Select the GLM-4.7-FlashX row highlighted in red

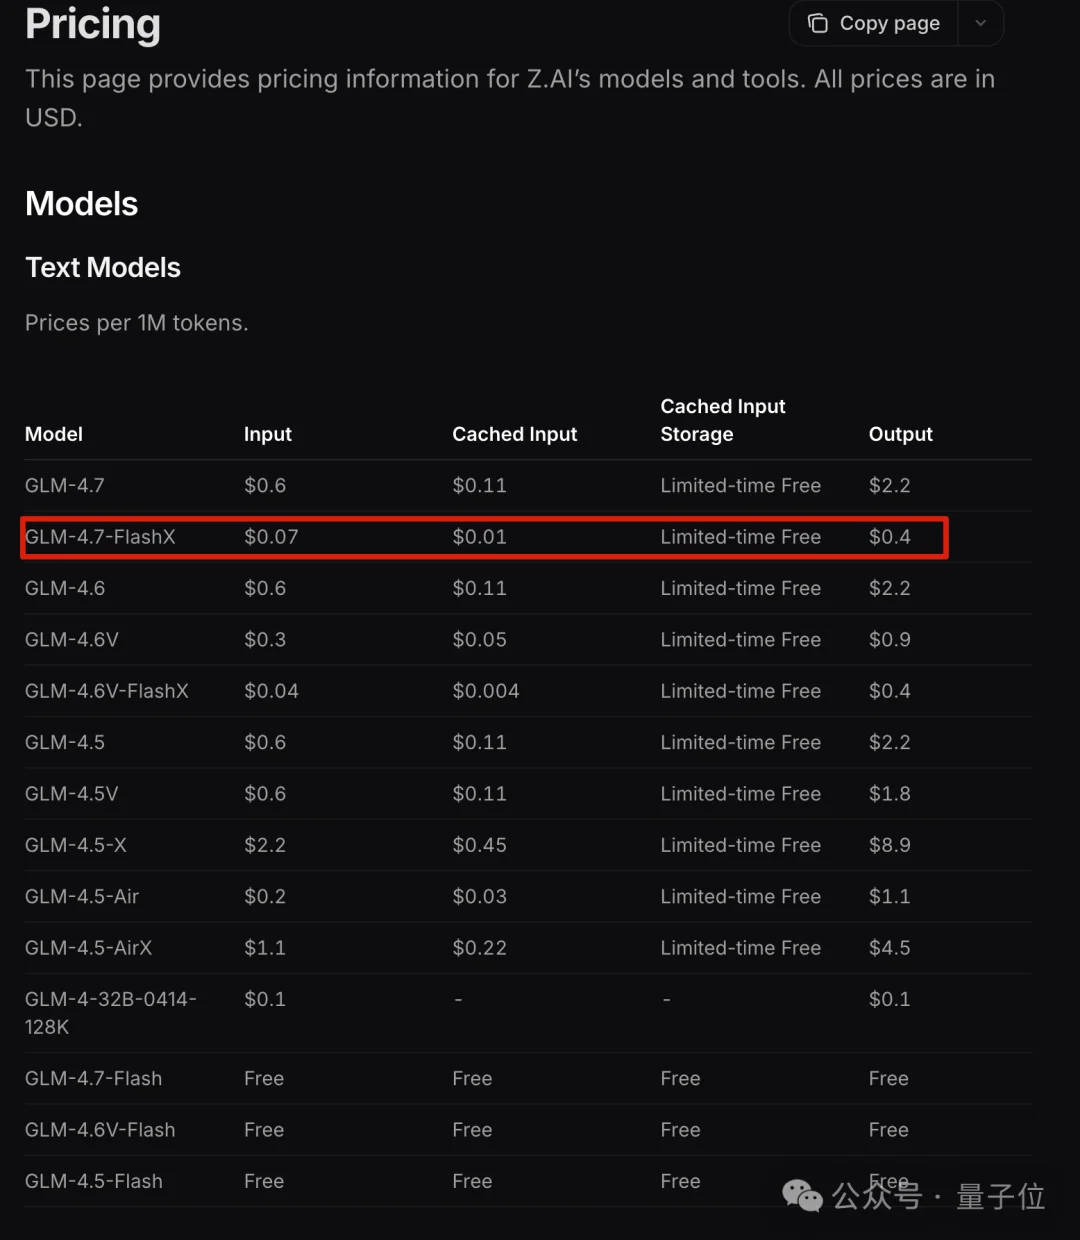483,537
